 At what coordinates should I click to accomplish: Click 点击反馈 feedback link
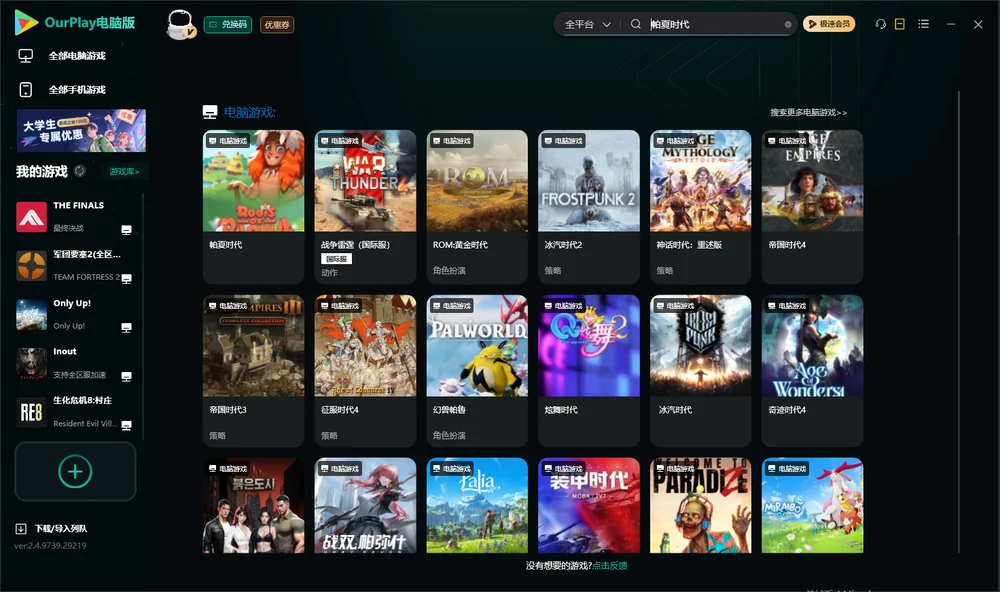(610, 566)
